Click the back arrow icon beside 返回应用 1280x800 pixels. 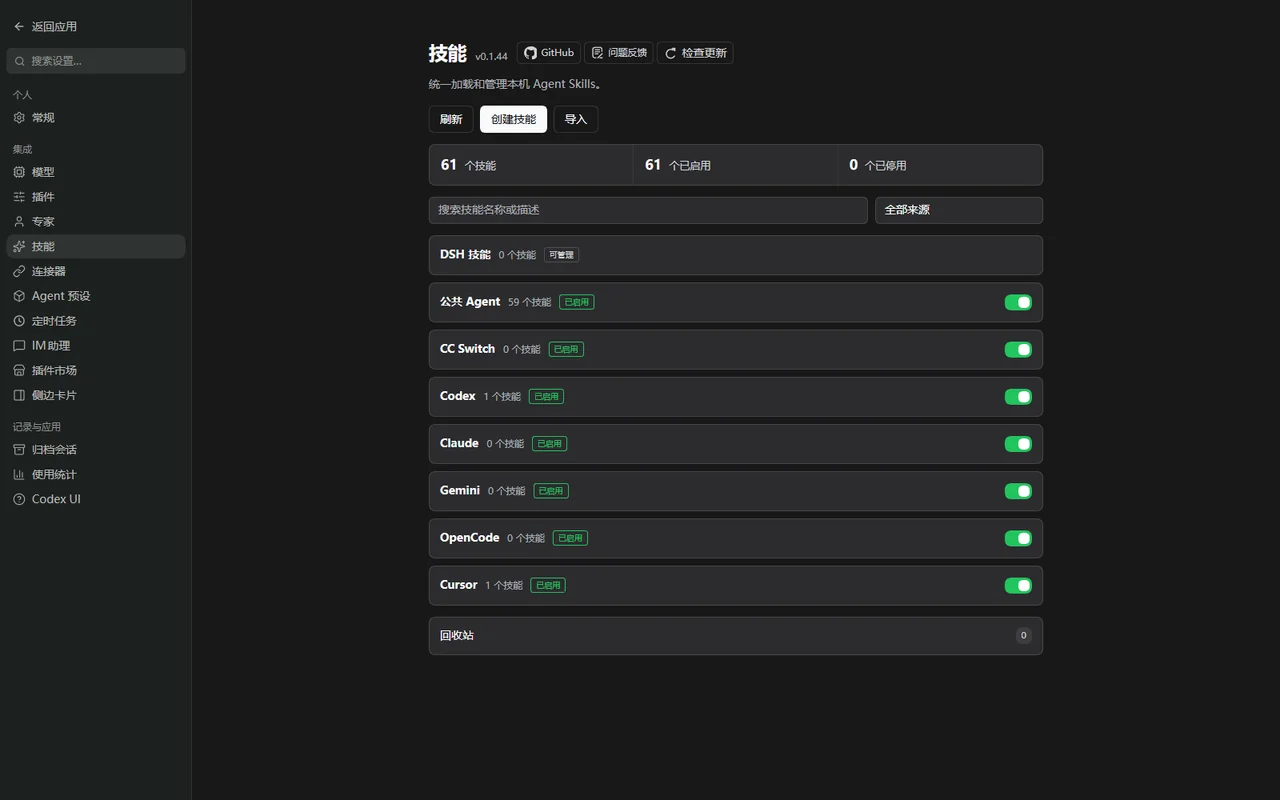[19, 26]
